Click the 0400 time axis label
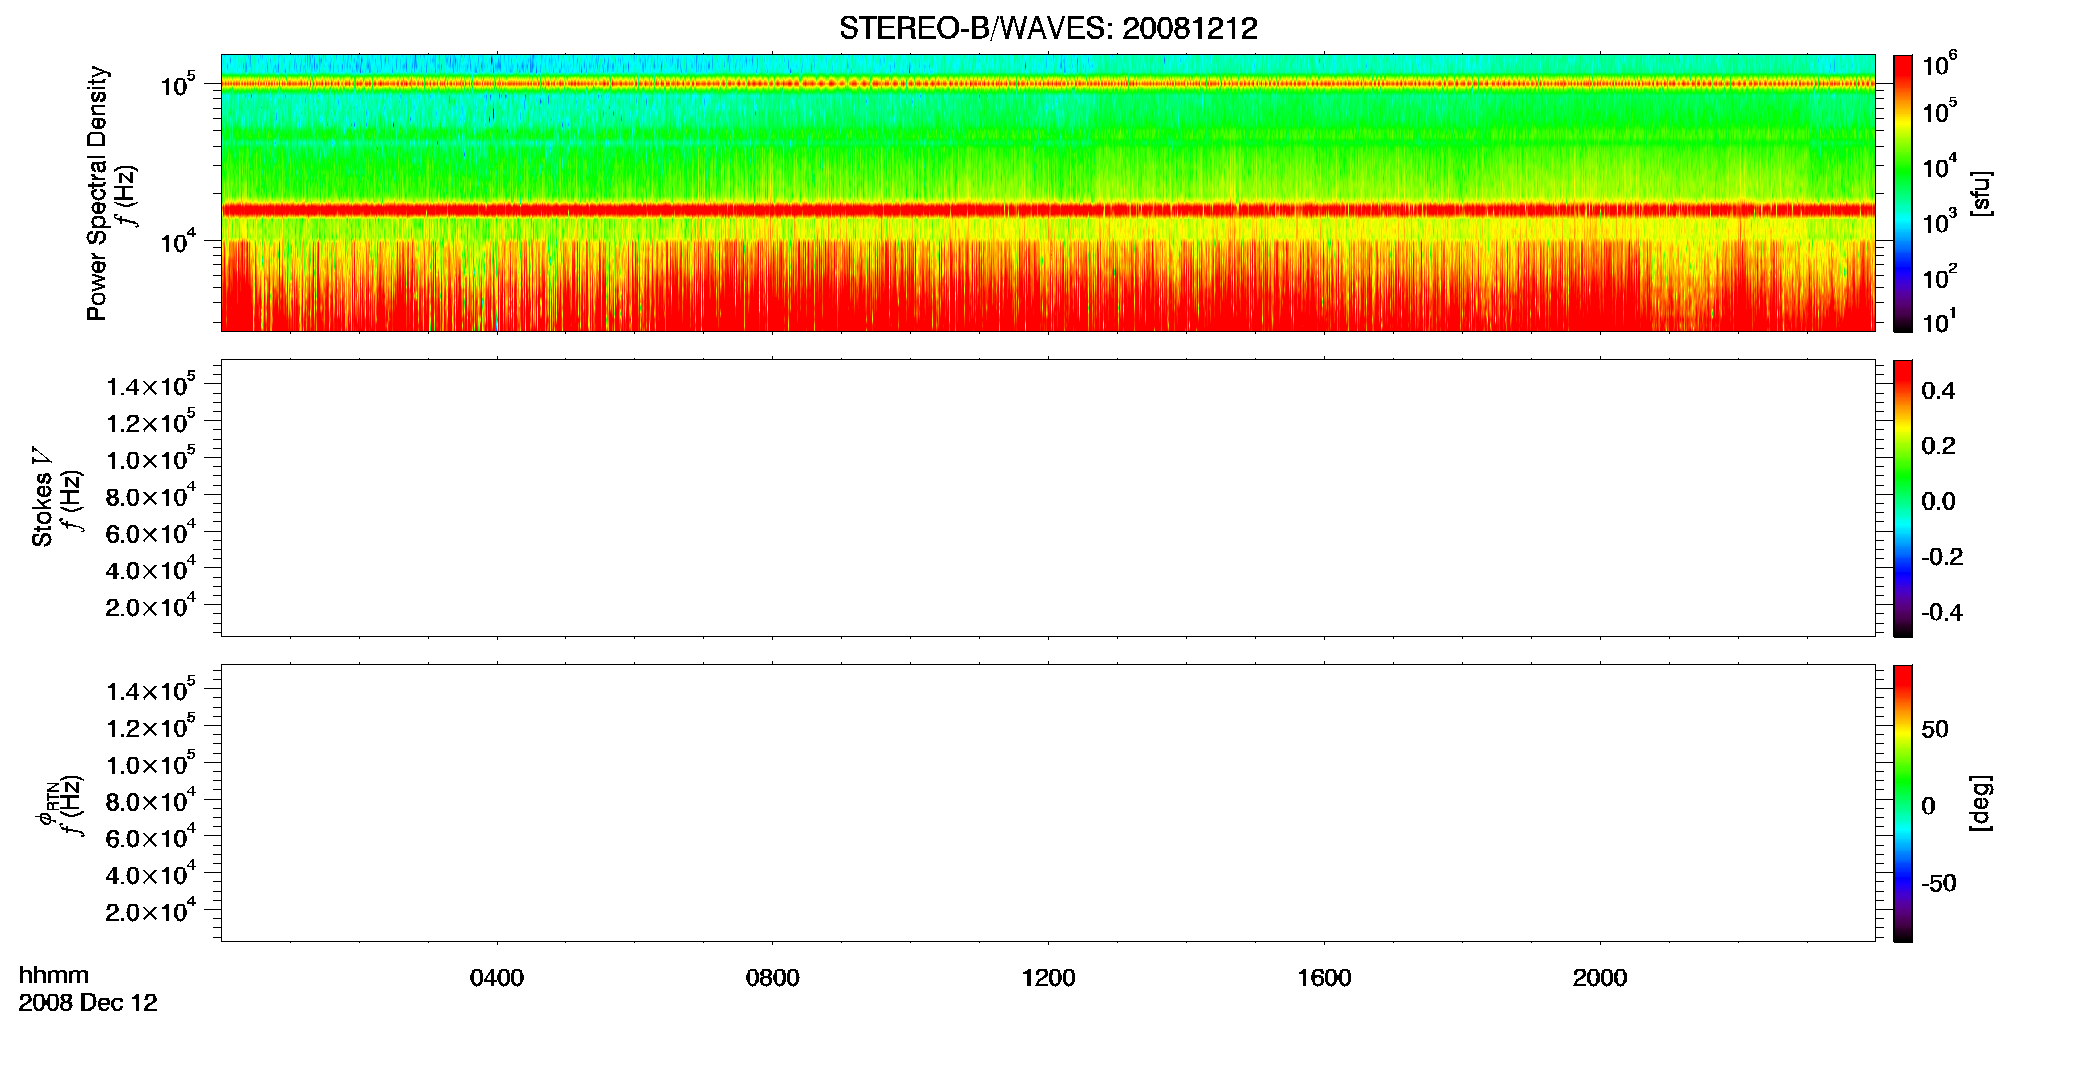 coord(497,978)
